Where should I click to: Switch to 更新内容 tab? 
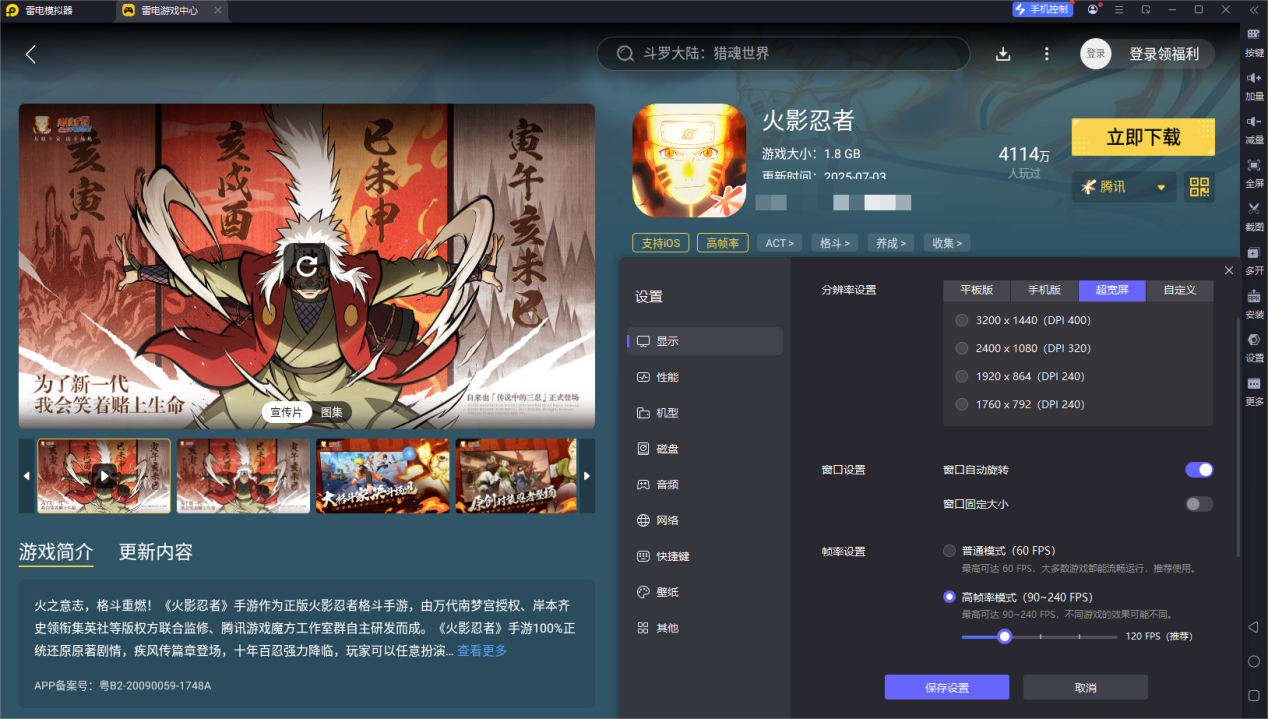(x=156, y=552)
